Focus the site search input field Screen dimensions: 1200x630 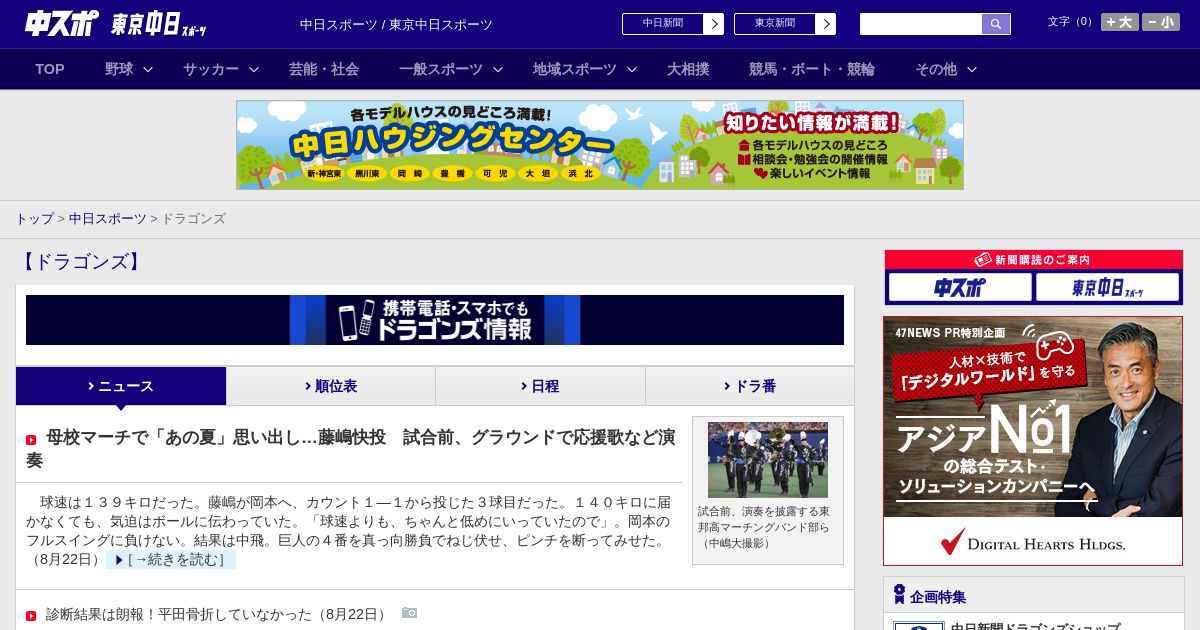(x=921, y=24)
